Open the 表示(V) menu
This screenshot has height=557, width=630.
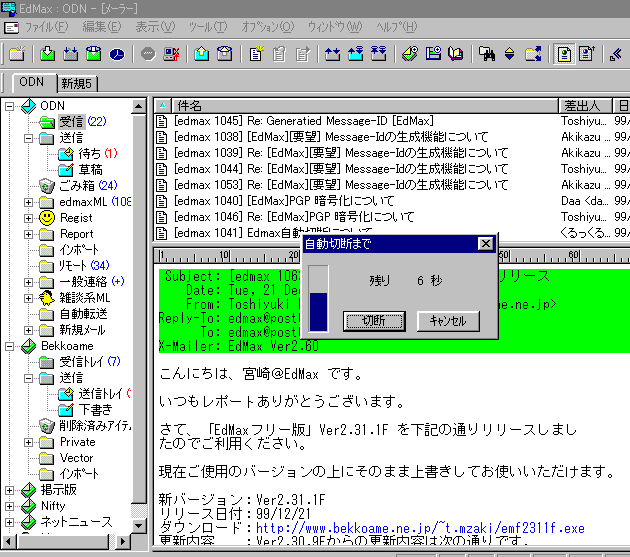(155, 27)
